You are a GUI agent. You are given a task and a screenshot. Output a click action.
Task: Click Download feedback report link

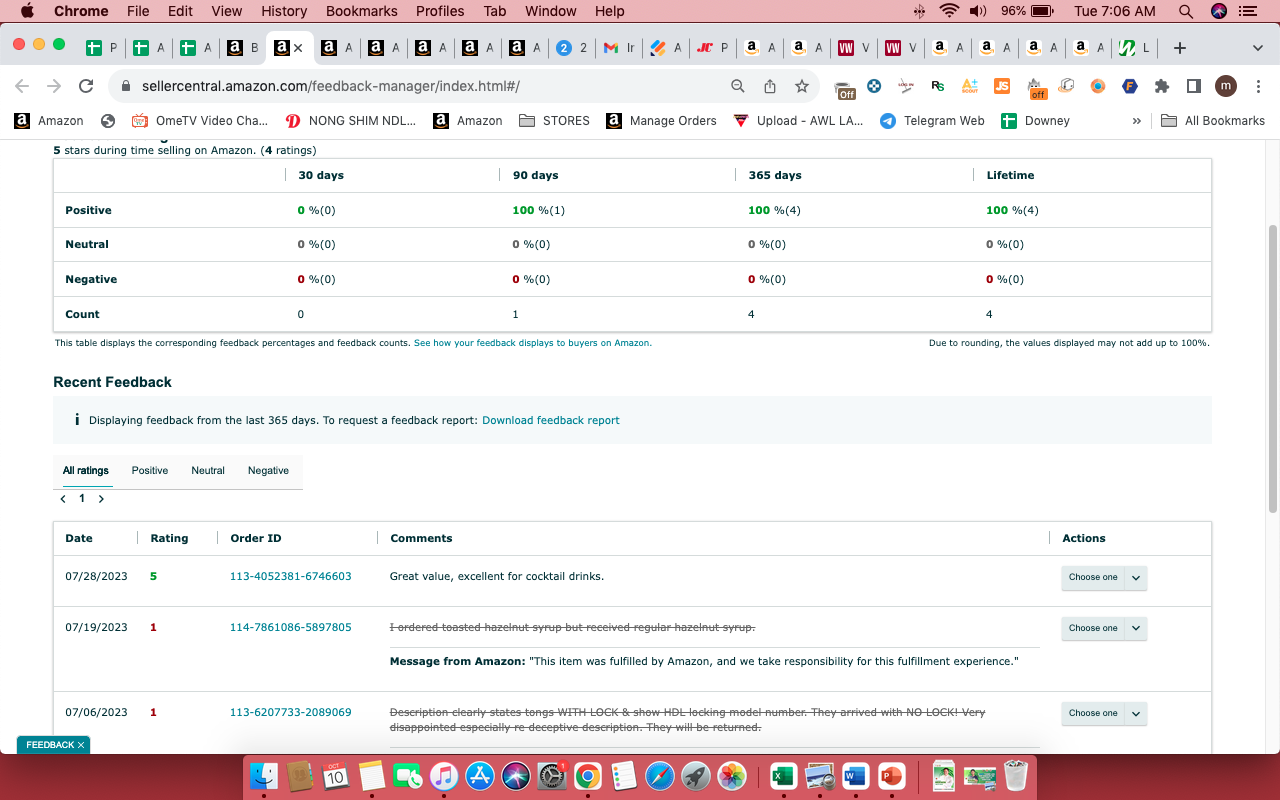[551, 420]
